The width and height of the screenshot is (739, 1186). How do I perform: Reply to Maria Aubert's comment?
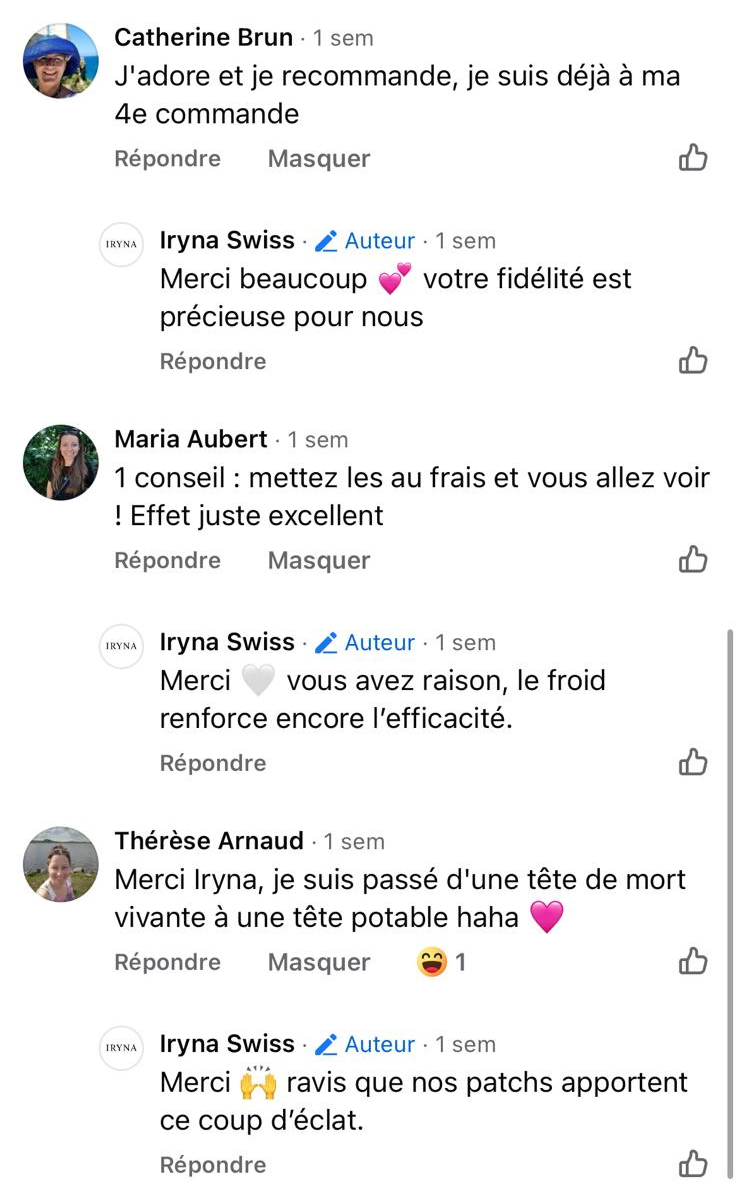(167, 561)
